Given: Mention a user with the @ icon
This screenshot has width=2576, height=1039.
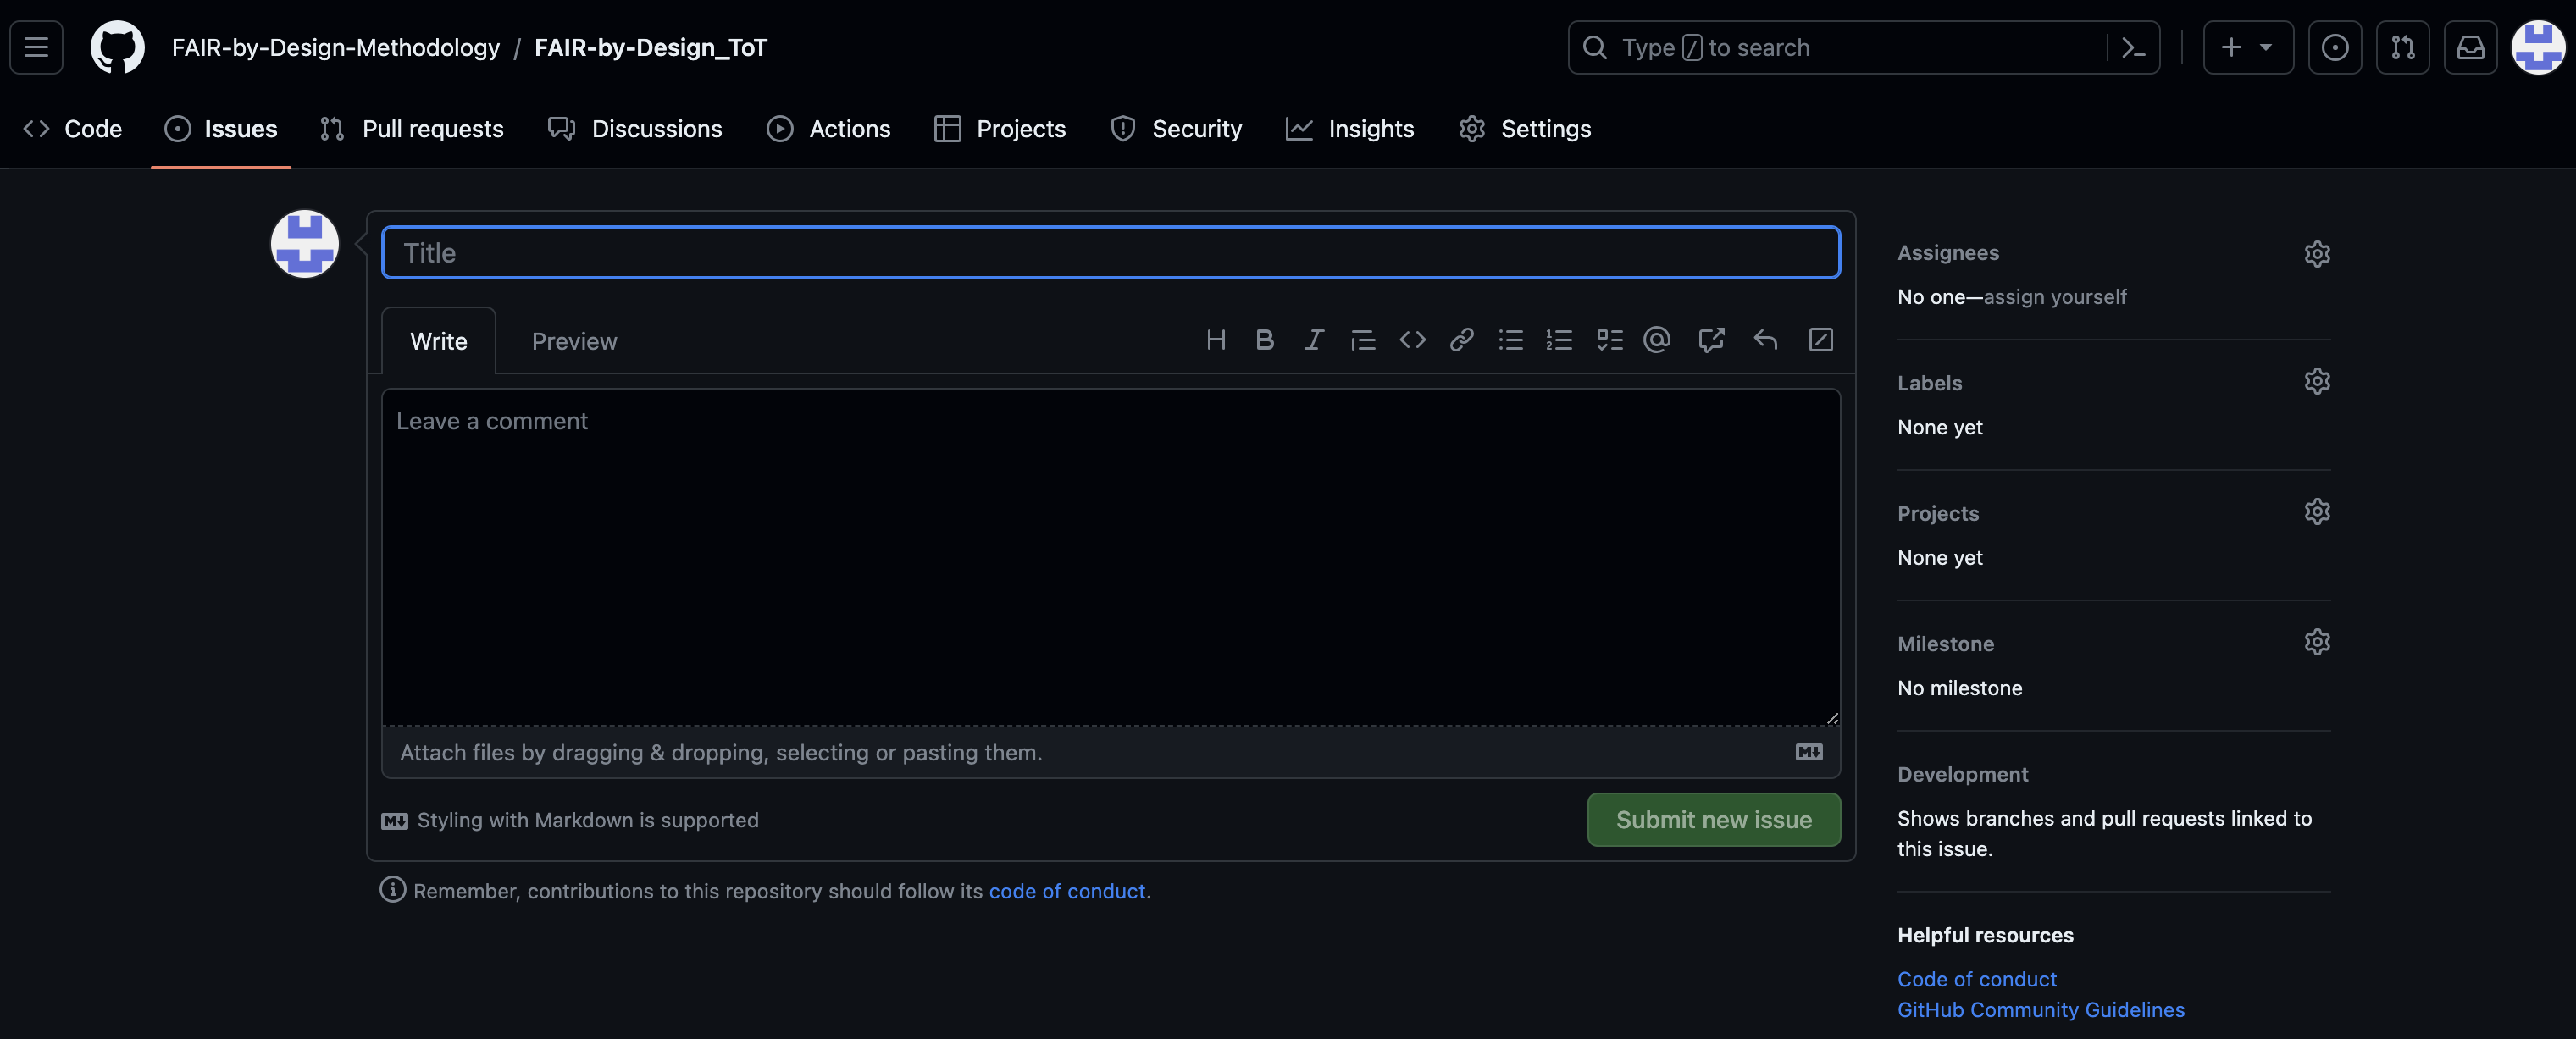Looking at the screenshot, I should coord(1657,339).
